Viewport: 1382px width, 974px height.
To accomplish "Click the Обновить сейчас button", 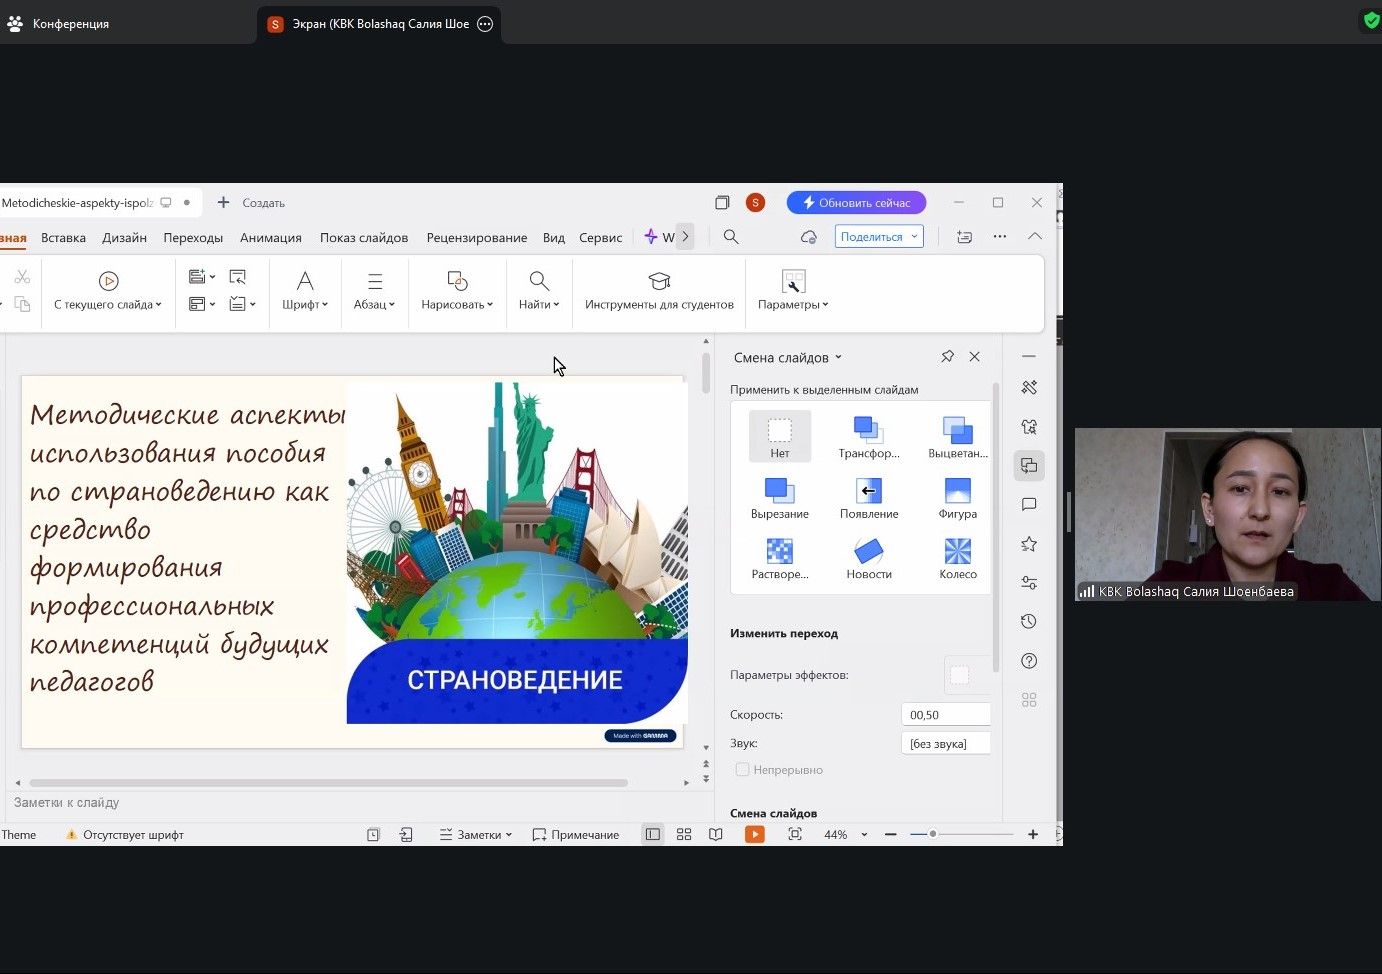I will point(856,203).
